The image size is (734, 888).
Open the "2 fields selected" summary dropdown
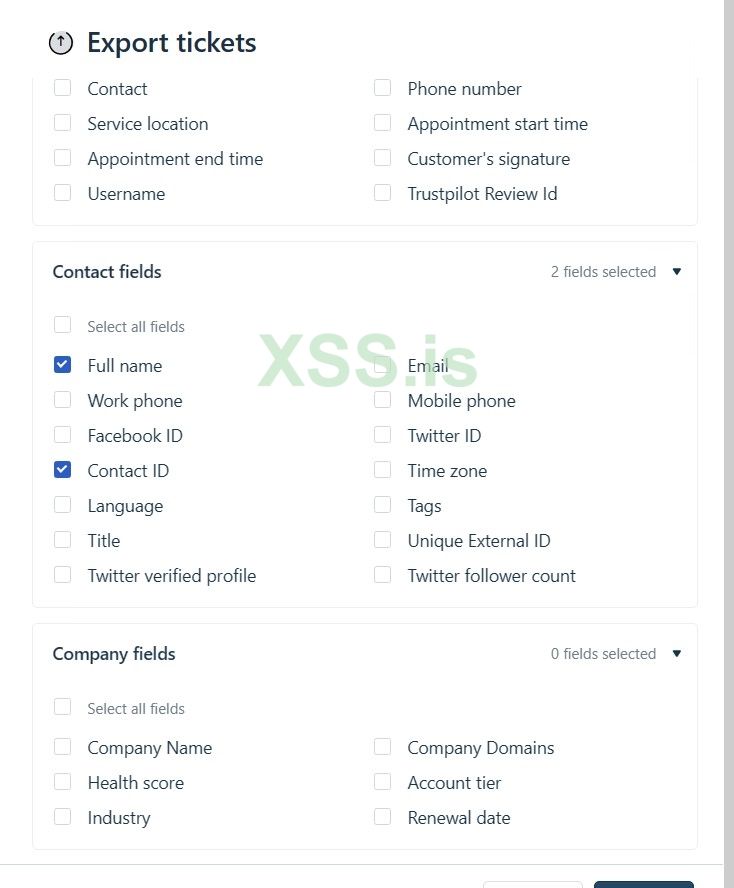603,271
